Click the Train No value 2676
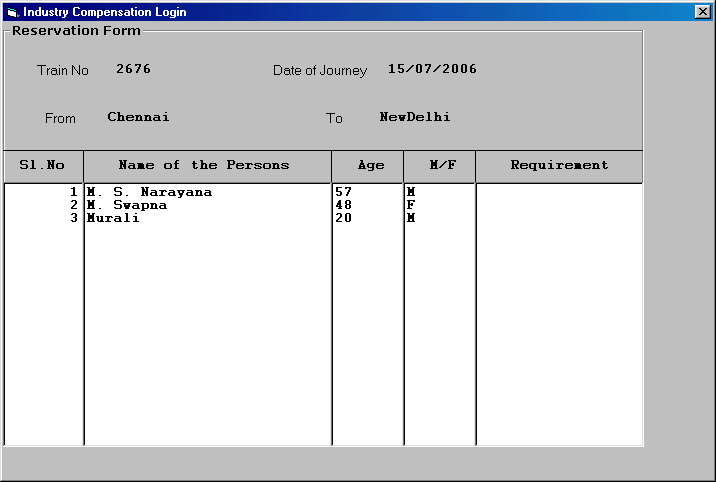The image size is (716, 482). click(133, 69)
